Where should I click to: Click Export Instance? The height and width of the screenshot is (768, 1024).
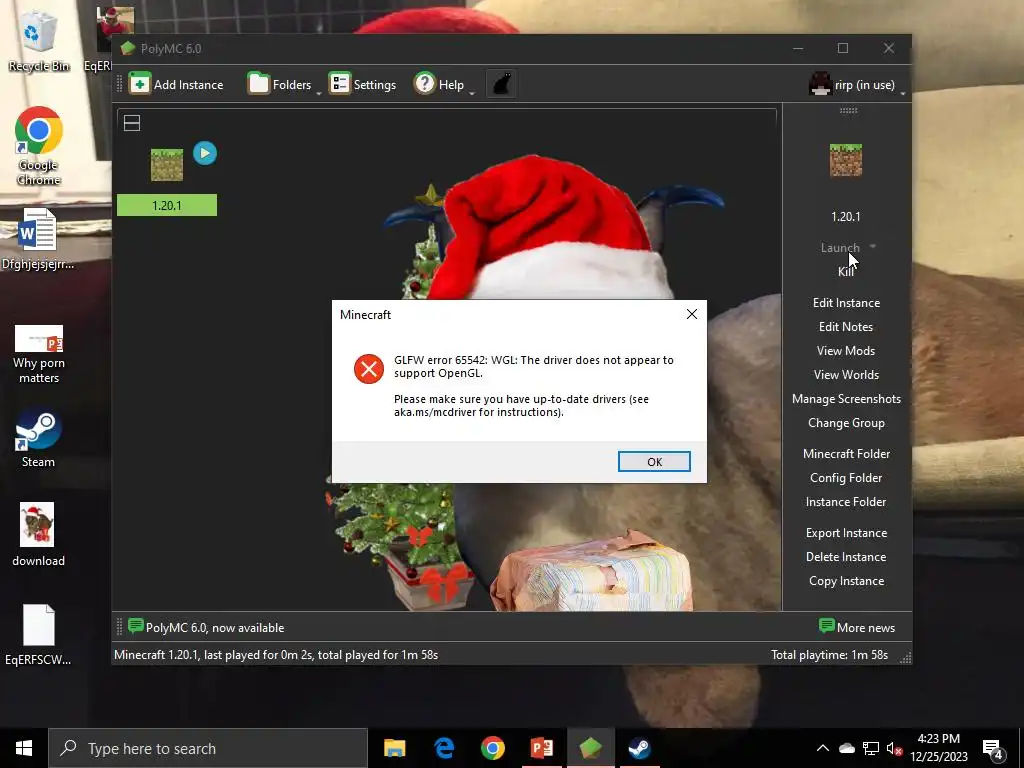846,533
